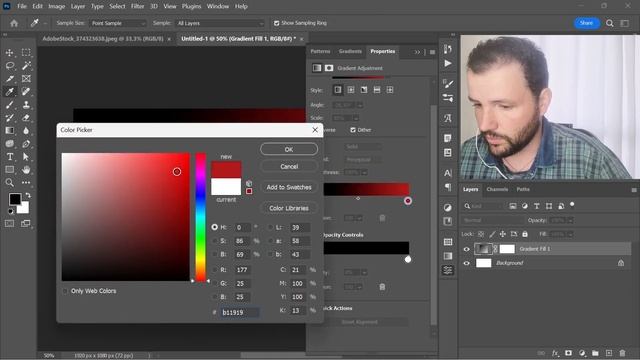Open the Image menu

click(x=56, y=6)
